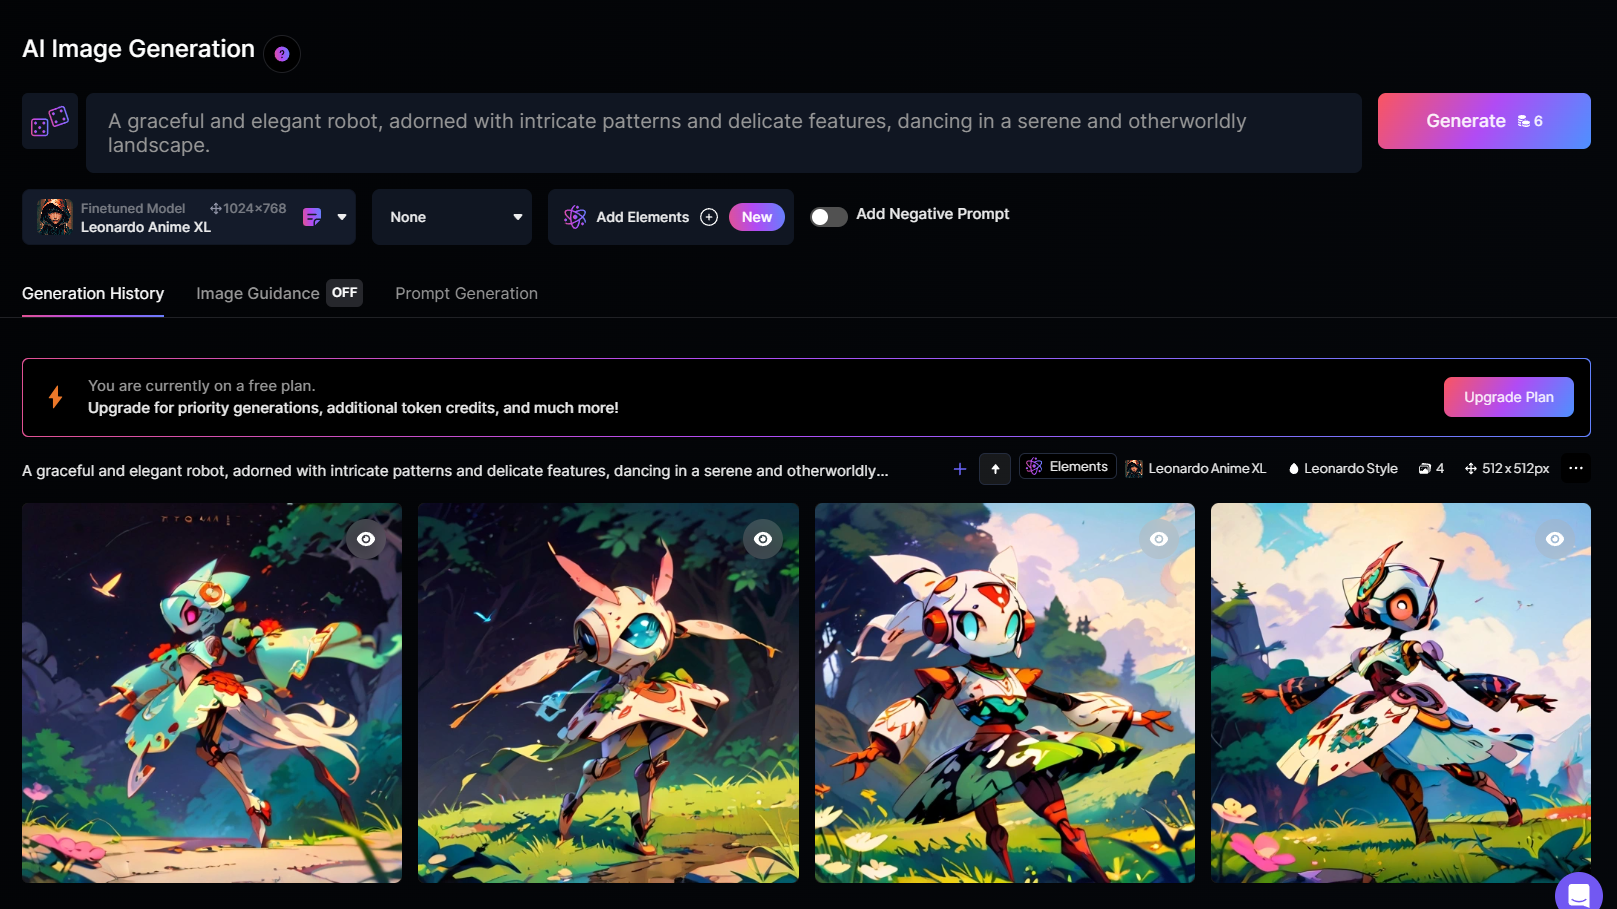This screenshot has width=1617, height=909.
Task: Open the None style dropdown
Action: 452,217
